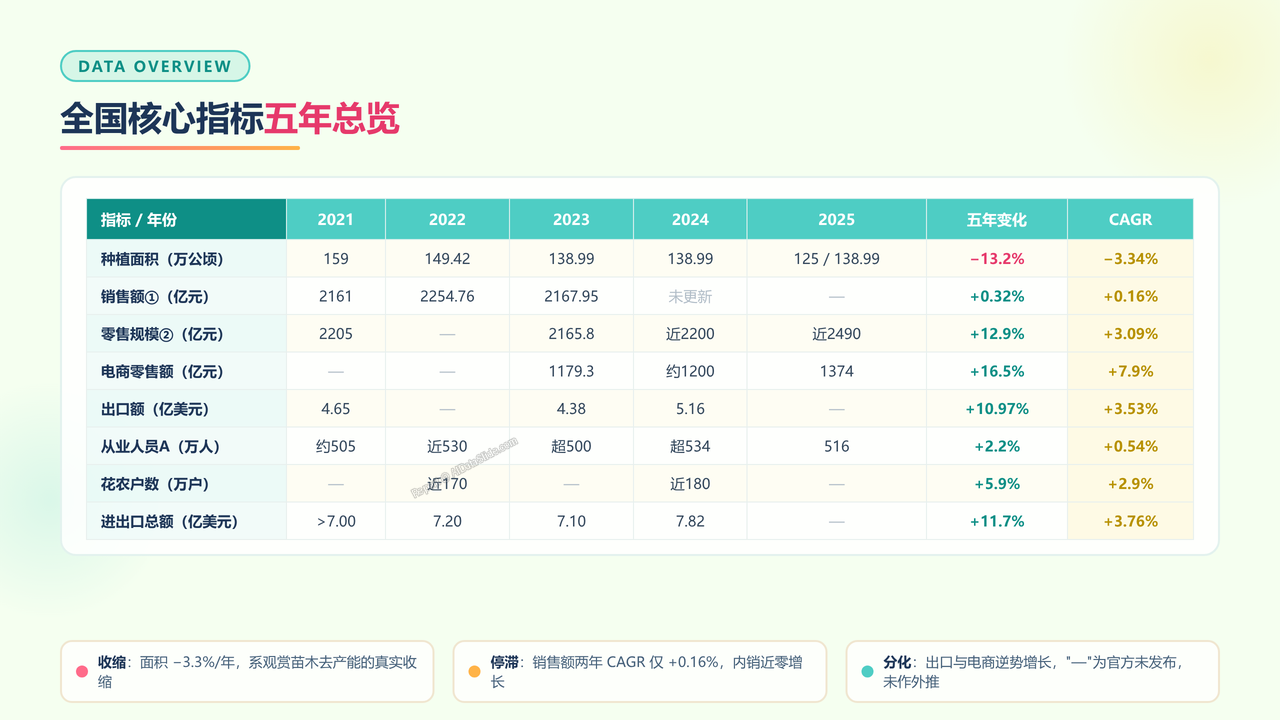Click the 149.42 cell
This screenshot has height=720, width=1280.
[447, 259]
